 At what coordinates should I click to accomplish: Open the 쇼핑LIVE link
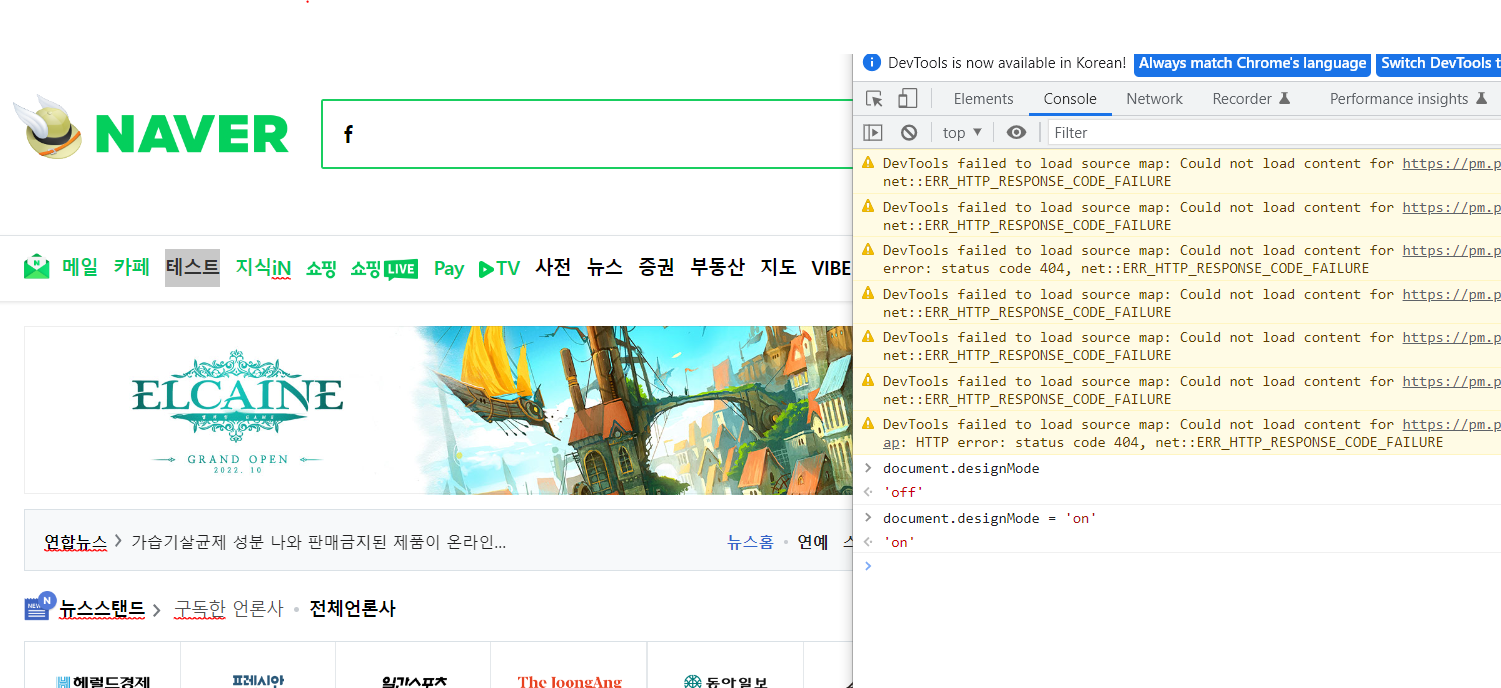[384, 268]
